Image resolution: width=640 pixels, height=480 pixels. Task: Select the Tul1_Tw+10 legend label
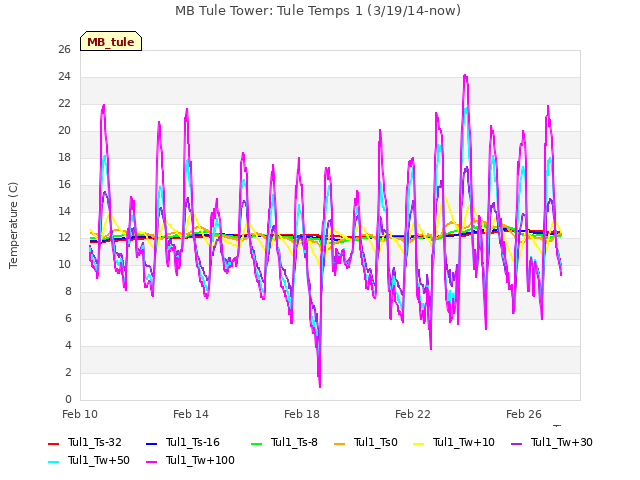(464, 442)
